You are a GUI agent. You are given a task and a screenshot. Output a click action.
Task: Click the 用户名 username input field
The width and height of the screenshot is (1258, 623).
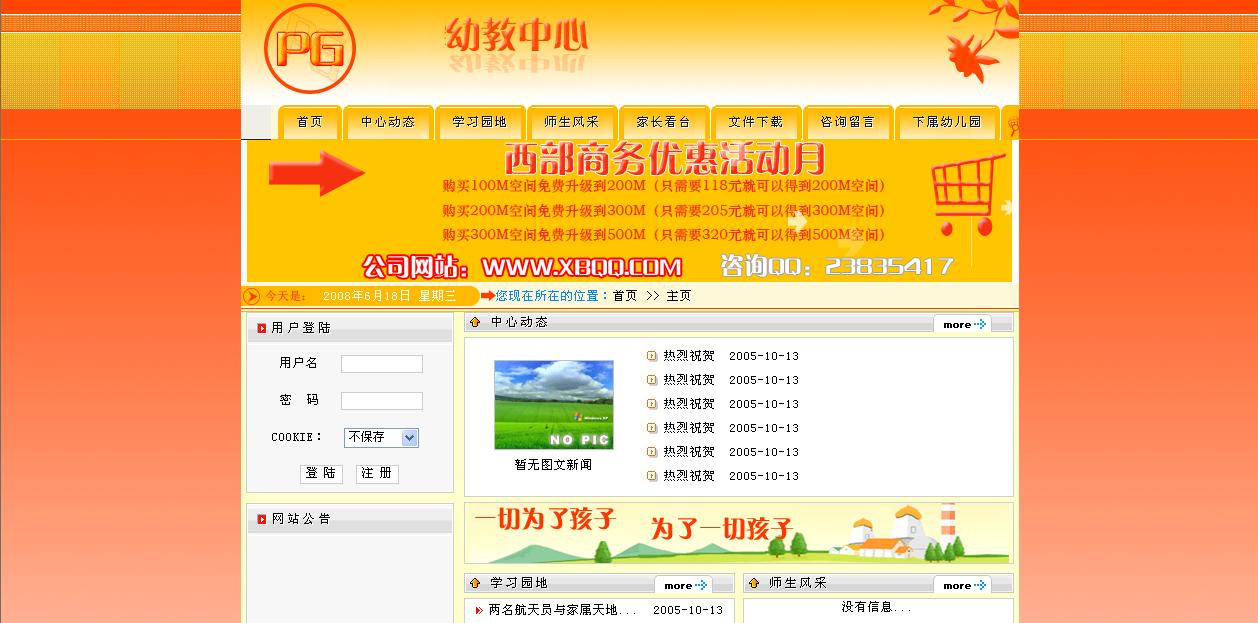tap(381, 363)
